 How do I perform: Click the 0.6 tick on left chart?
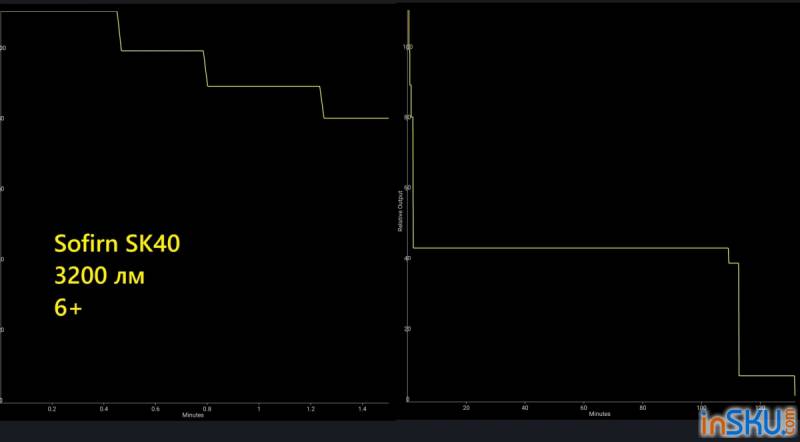tap(155, 409)
